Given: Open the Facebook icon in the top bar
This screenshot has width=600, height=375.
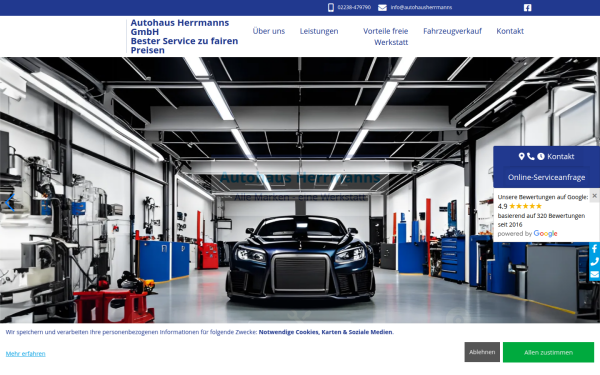Looking at the screenshot, I should pos(527,8).
